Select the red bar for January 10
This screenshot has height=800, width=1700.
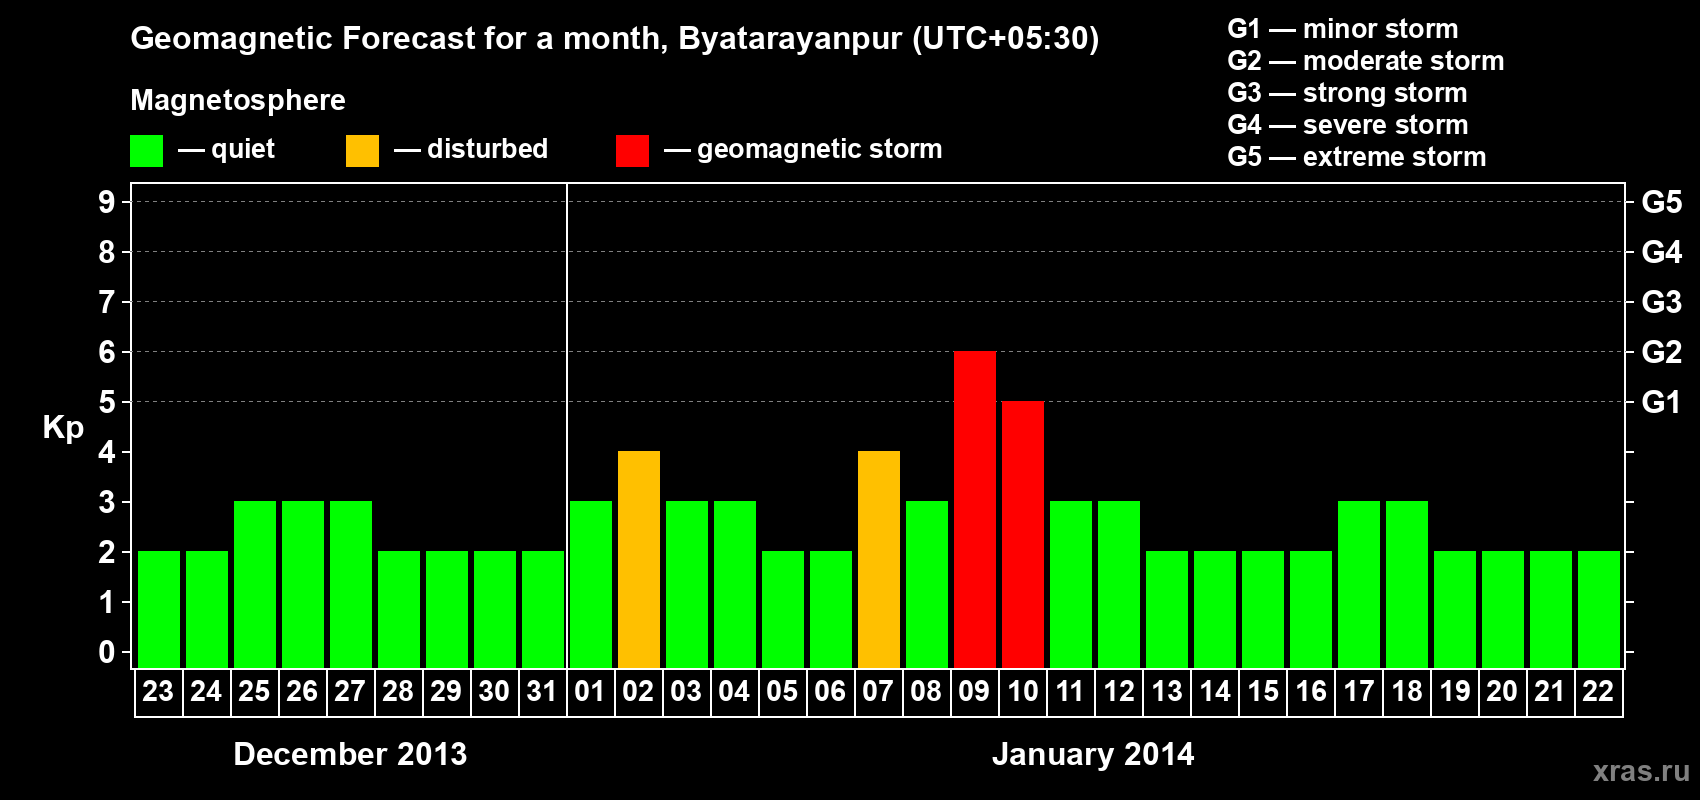[1023, 534]
